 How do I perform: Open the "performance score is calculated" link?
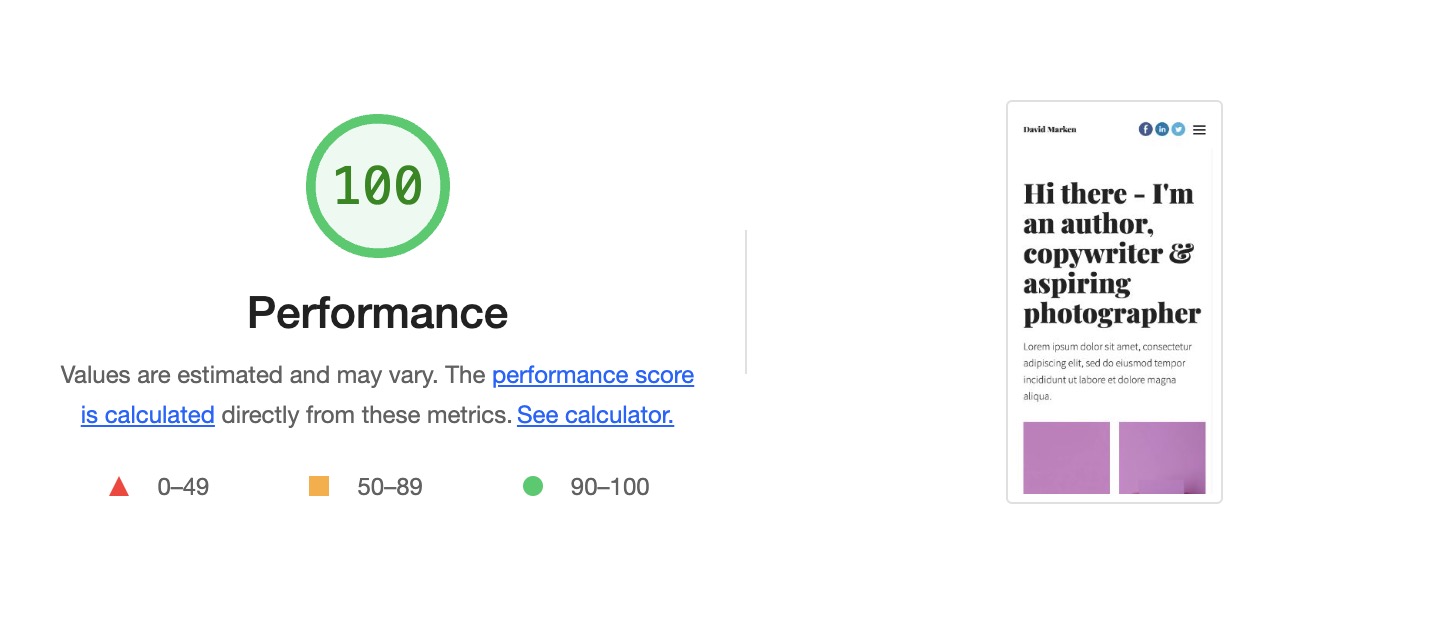tap(592, 376)
